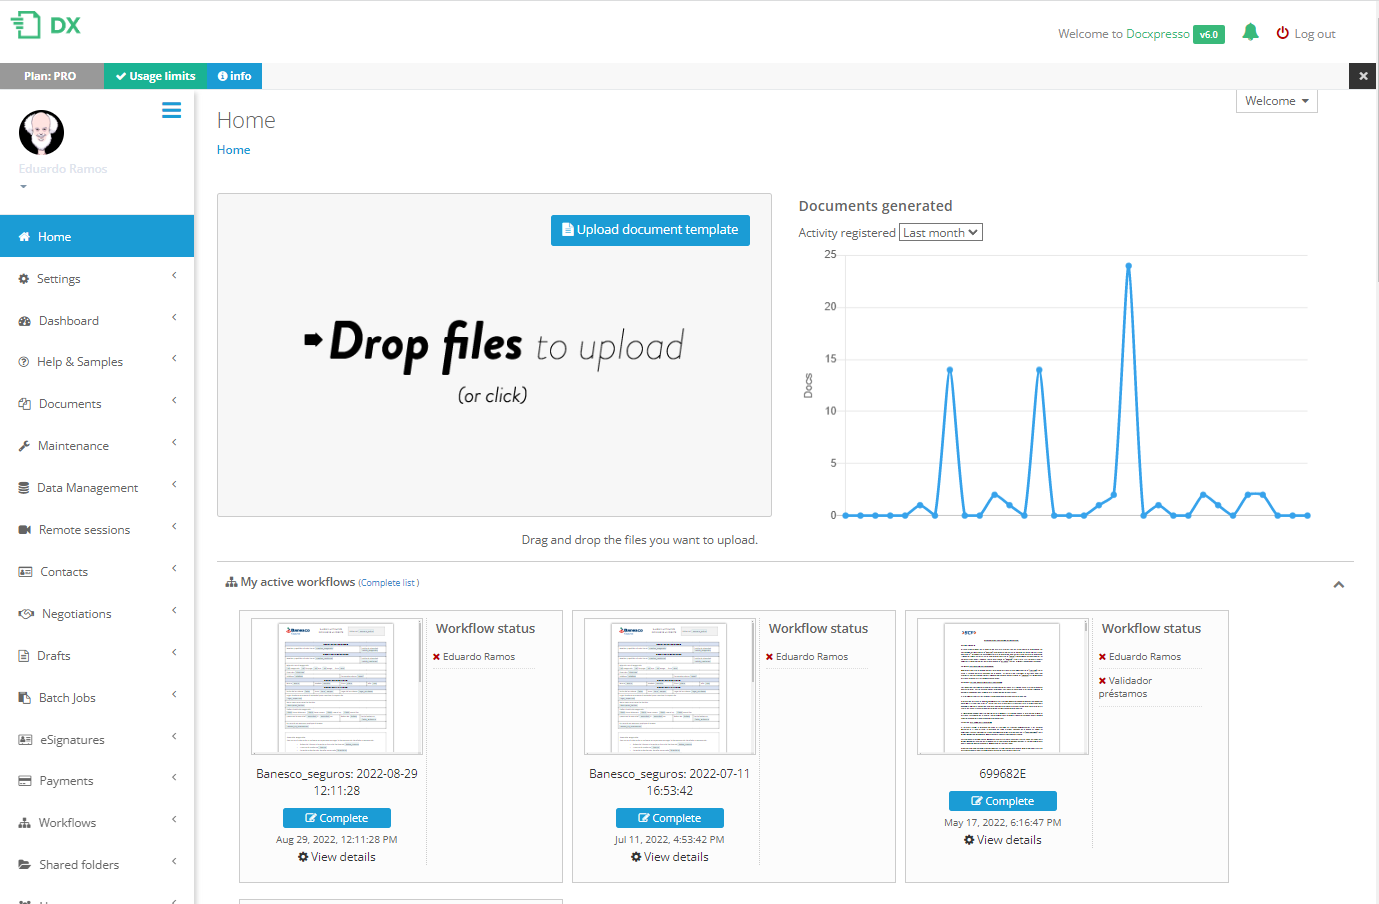Image resolution: width=1379 pixels, height=904 pixels.
Task: Select the Dashboard sidebar icon
Action: 24,320
